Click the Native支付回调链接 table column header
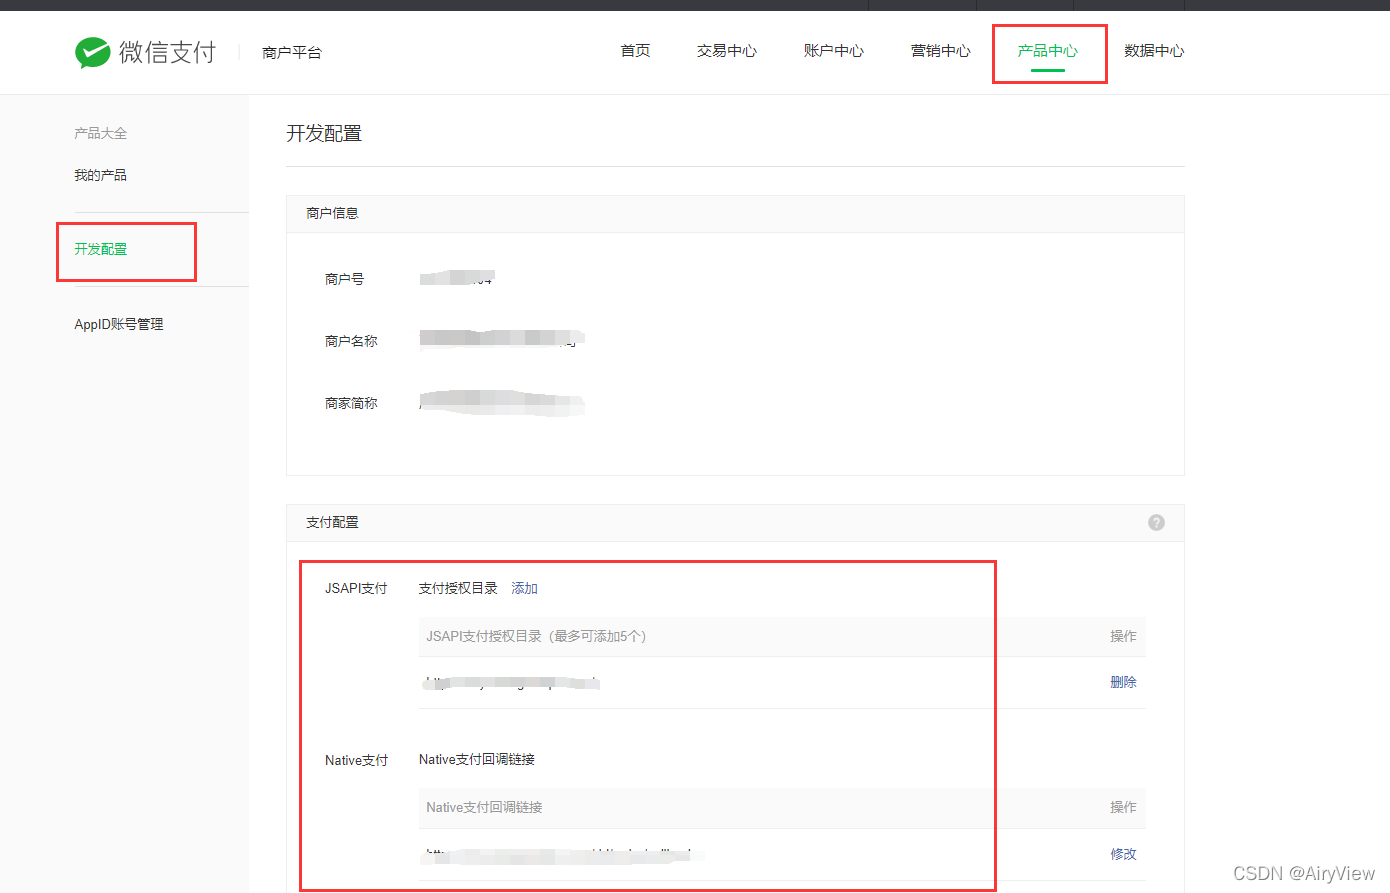1390x893 pixels. coord(484,807)
